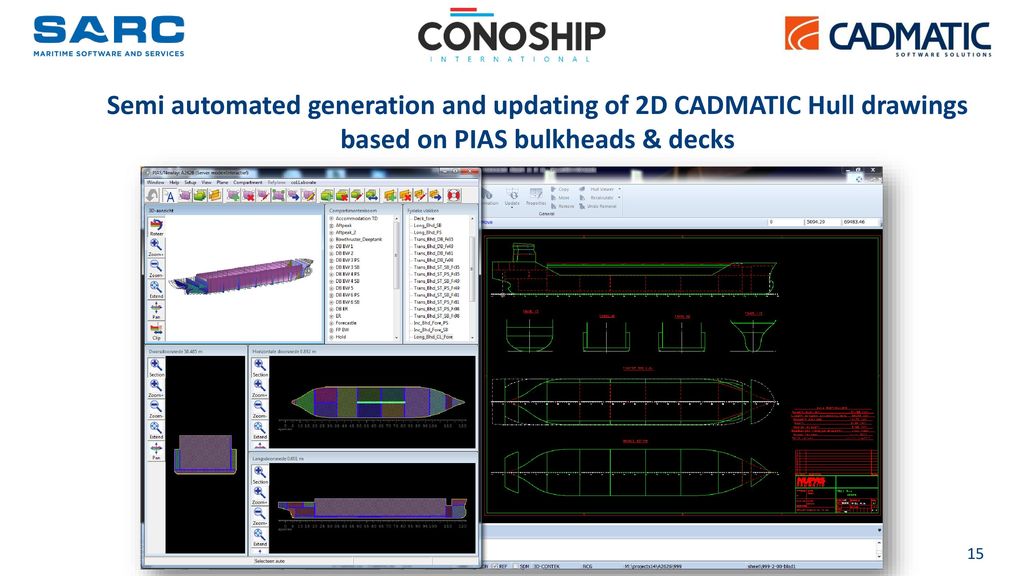Expand the DB ER tree node
The image size is (1024, 576).
[x=331, y=309]
